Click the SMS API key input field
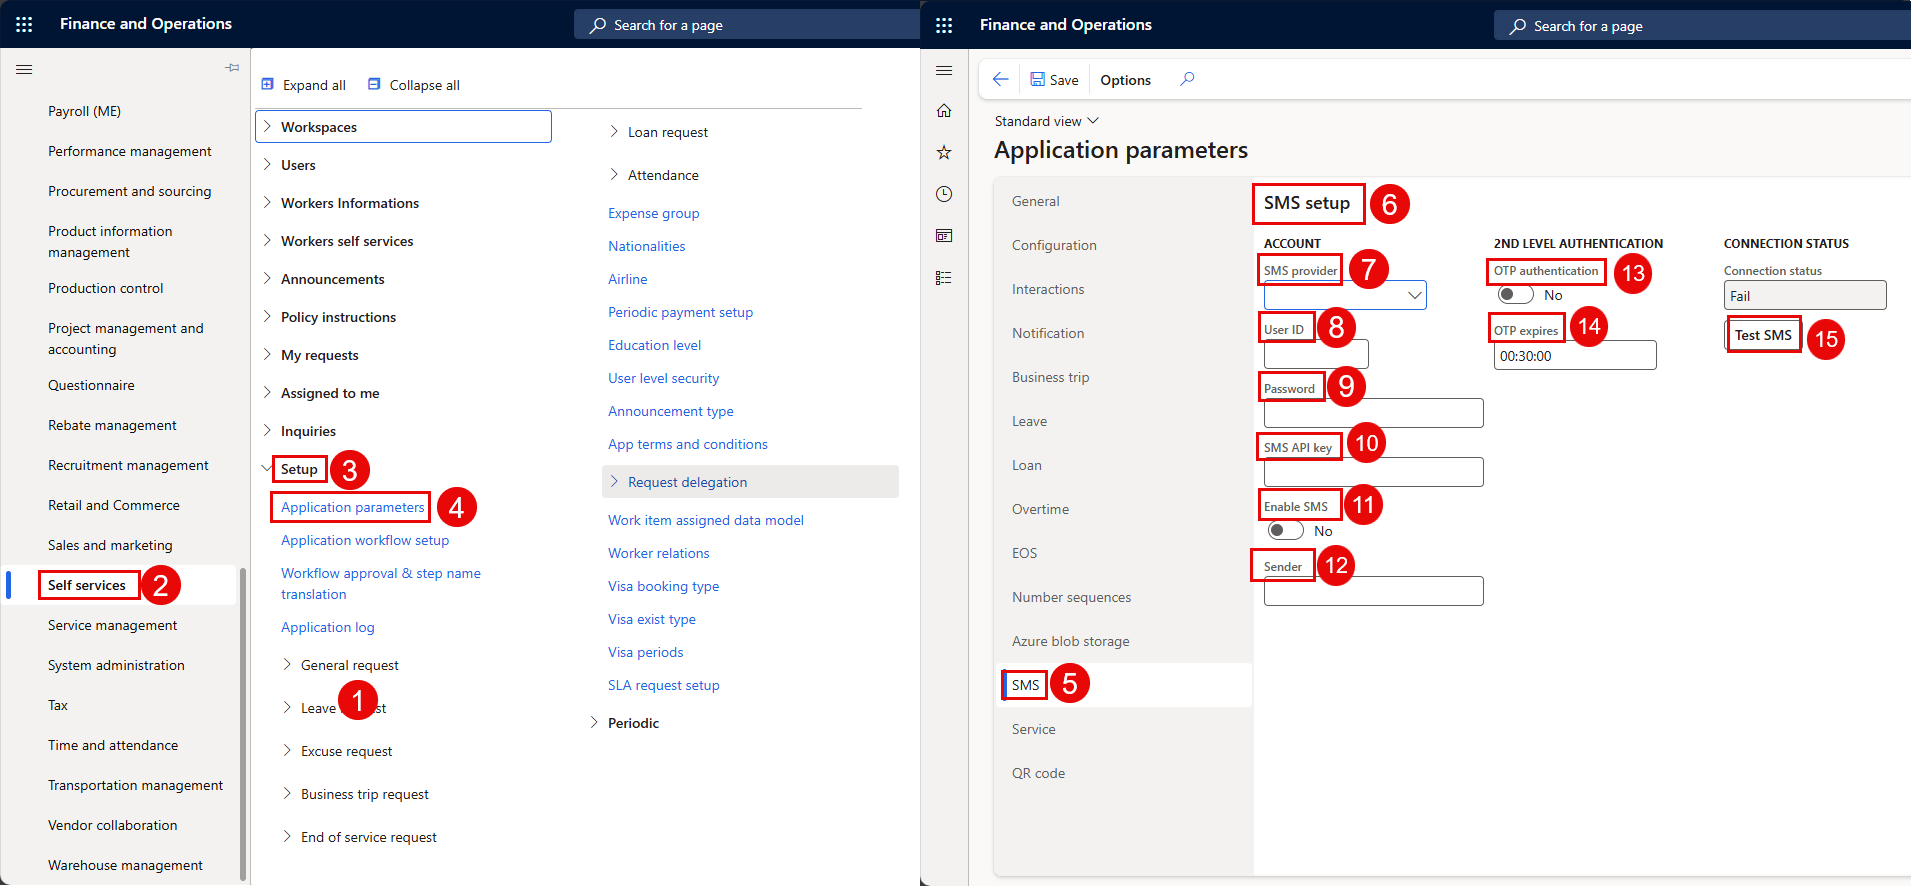1911x886 pixels. pyautogui.click(x=1373, y=472)
